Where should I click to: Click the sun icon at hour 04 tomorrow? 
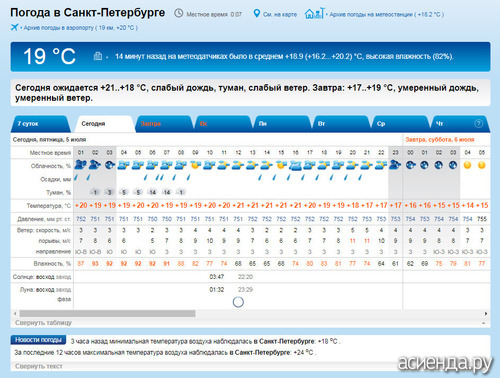click(467, 165)
